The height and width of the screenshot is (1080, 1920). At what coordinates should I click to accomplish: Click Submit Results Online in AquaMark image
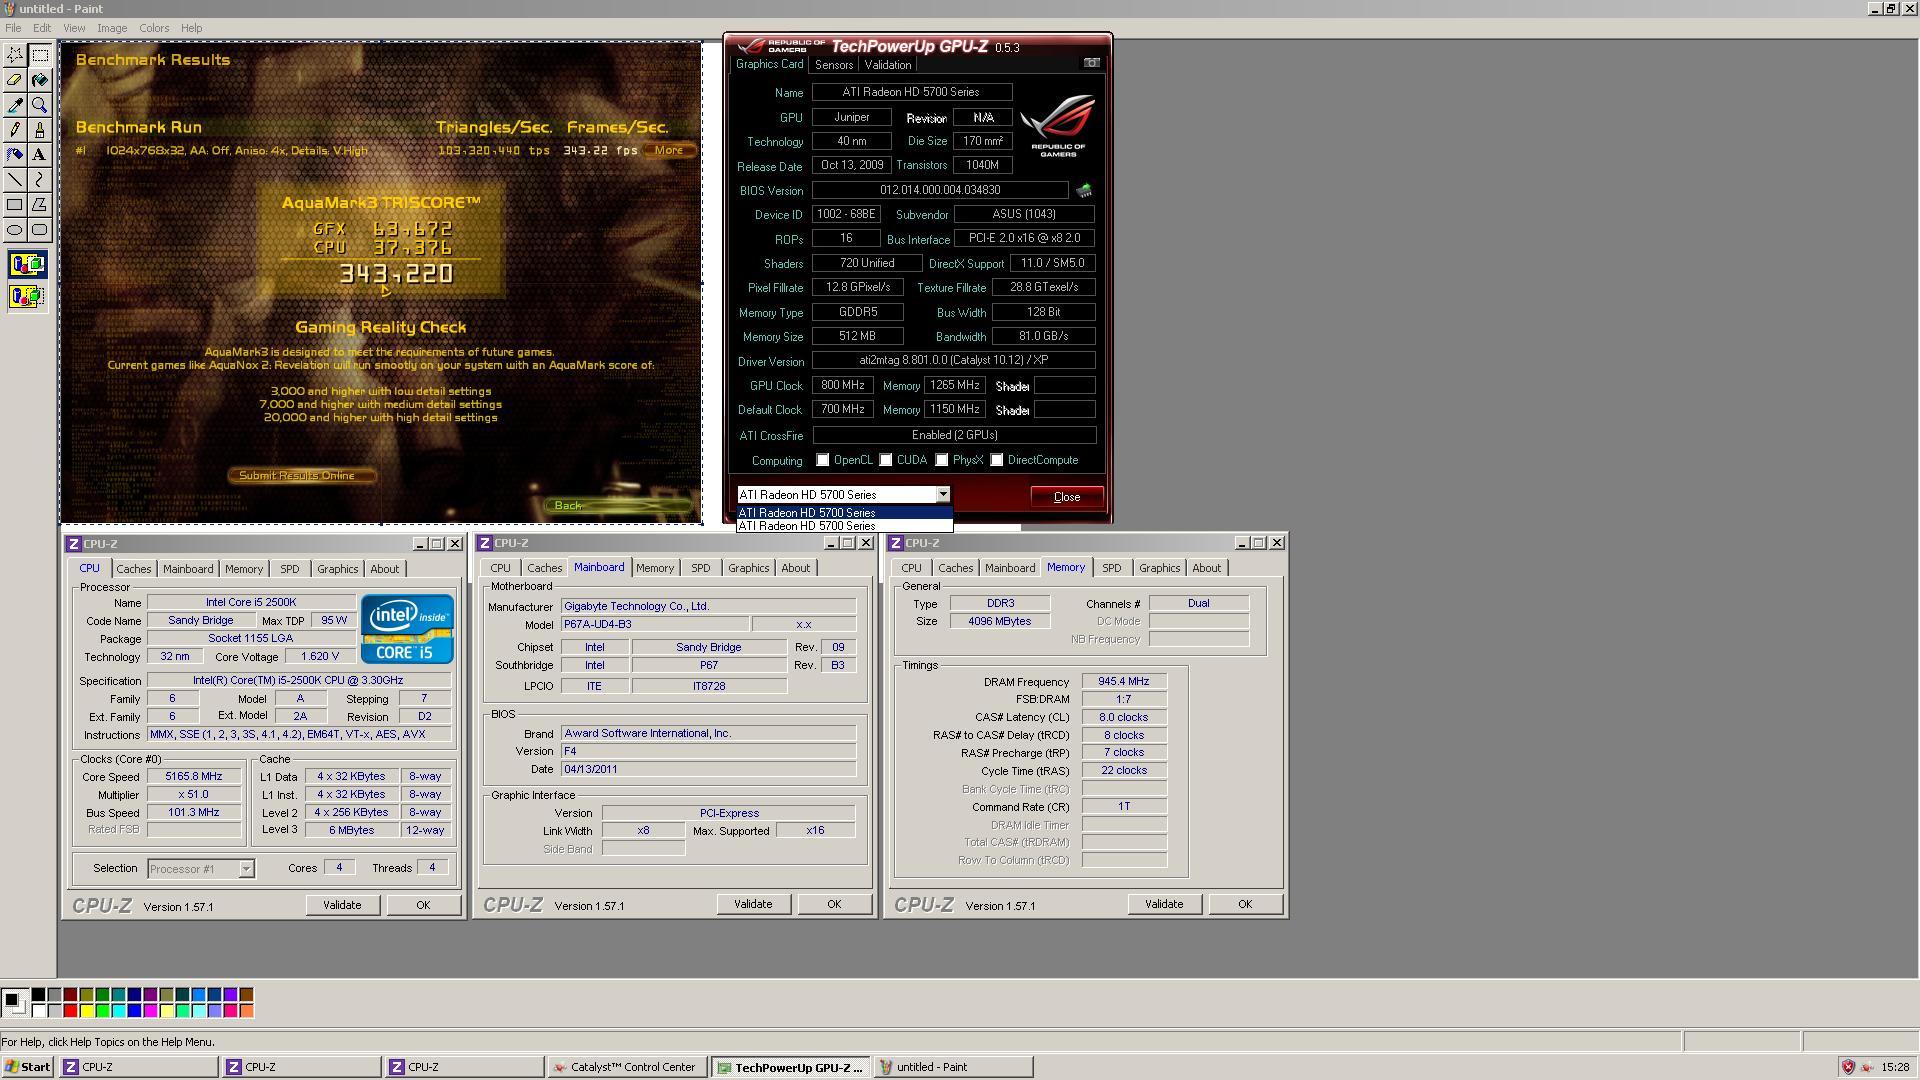pyautogui.click(x=302, y=476)
